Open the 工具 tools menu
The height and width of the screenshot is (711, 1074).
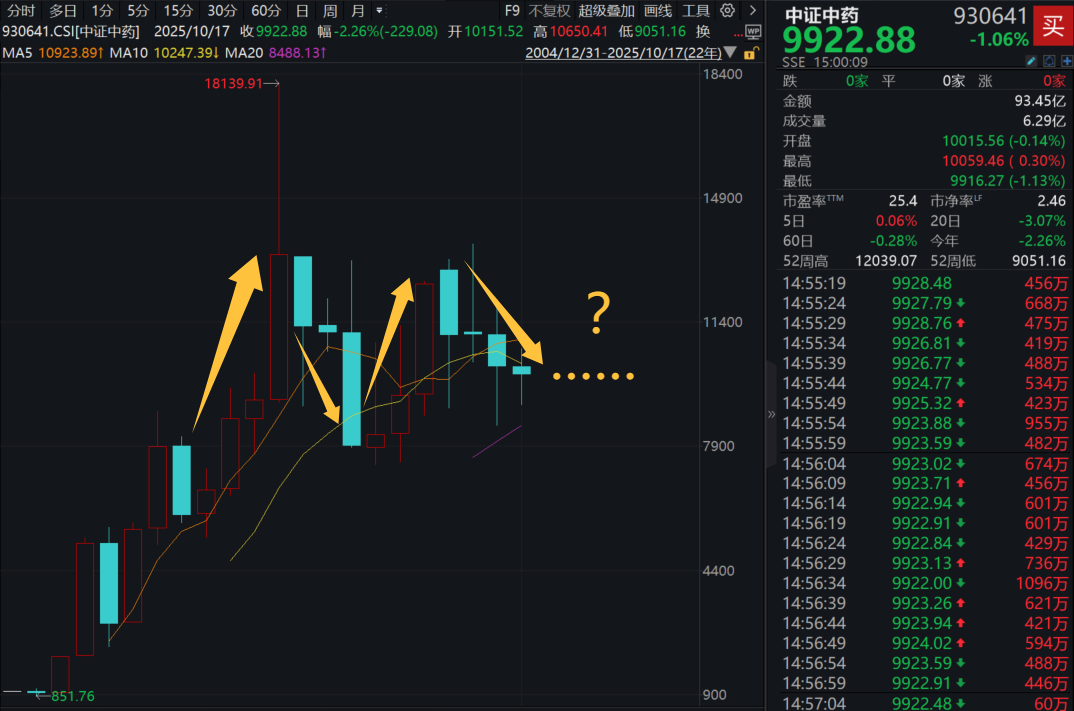(x=695, y=11)
